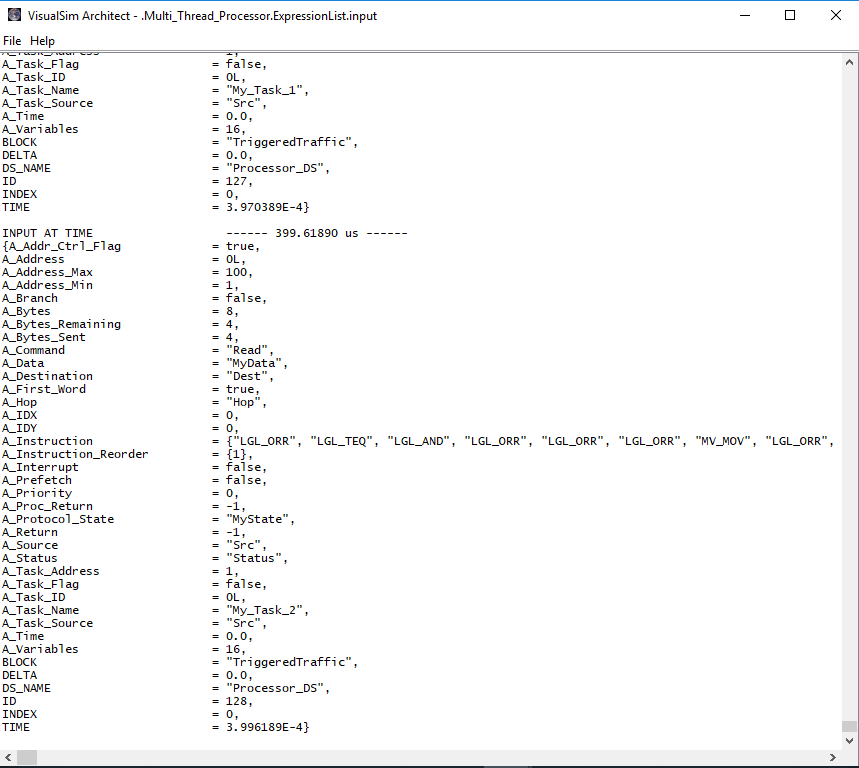Click the vertical scrollbar down arrow

849,741
